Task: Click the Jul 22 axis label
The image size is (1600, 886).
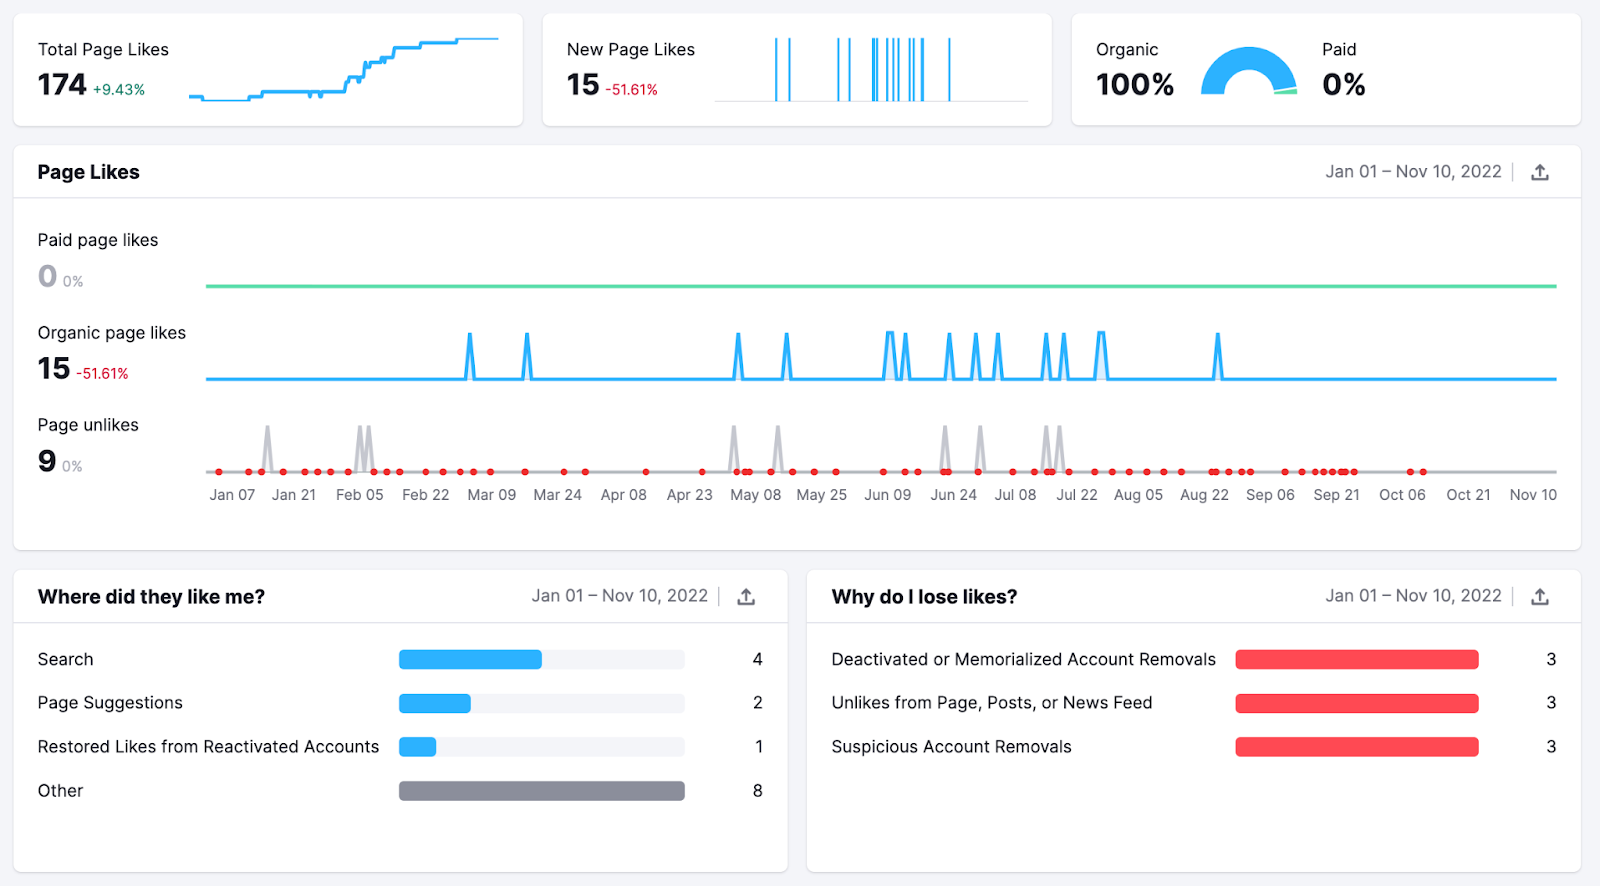Action: coord(1077,495)
